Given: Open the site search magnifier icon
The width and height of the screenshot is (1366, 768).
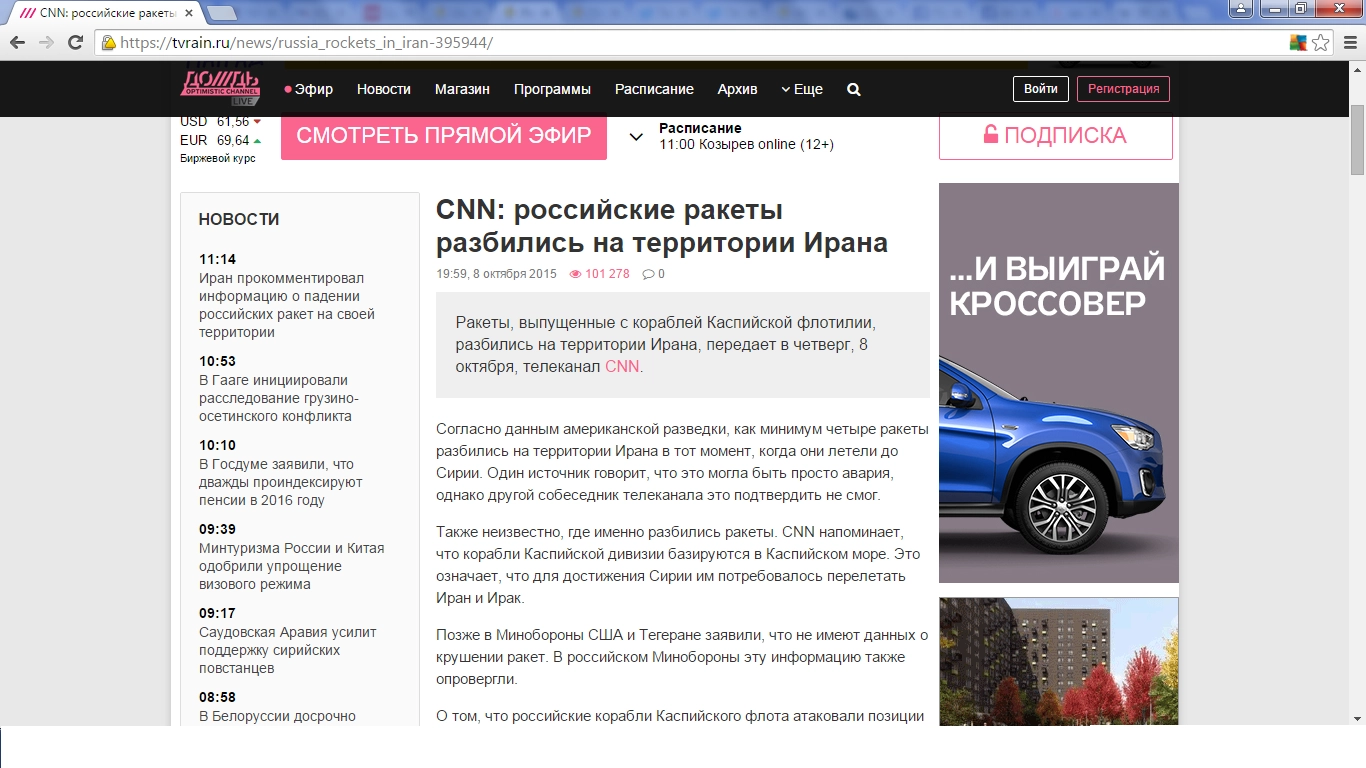Looking at the screenshot, I should click(x=853, y=89).
